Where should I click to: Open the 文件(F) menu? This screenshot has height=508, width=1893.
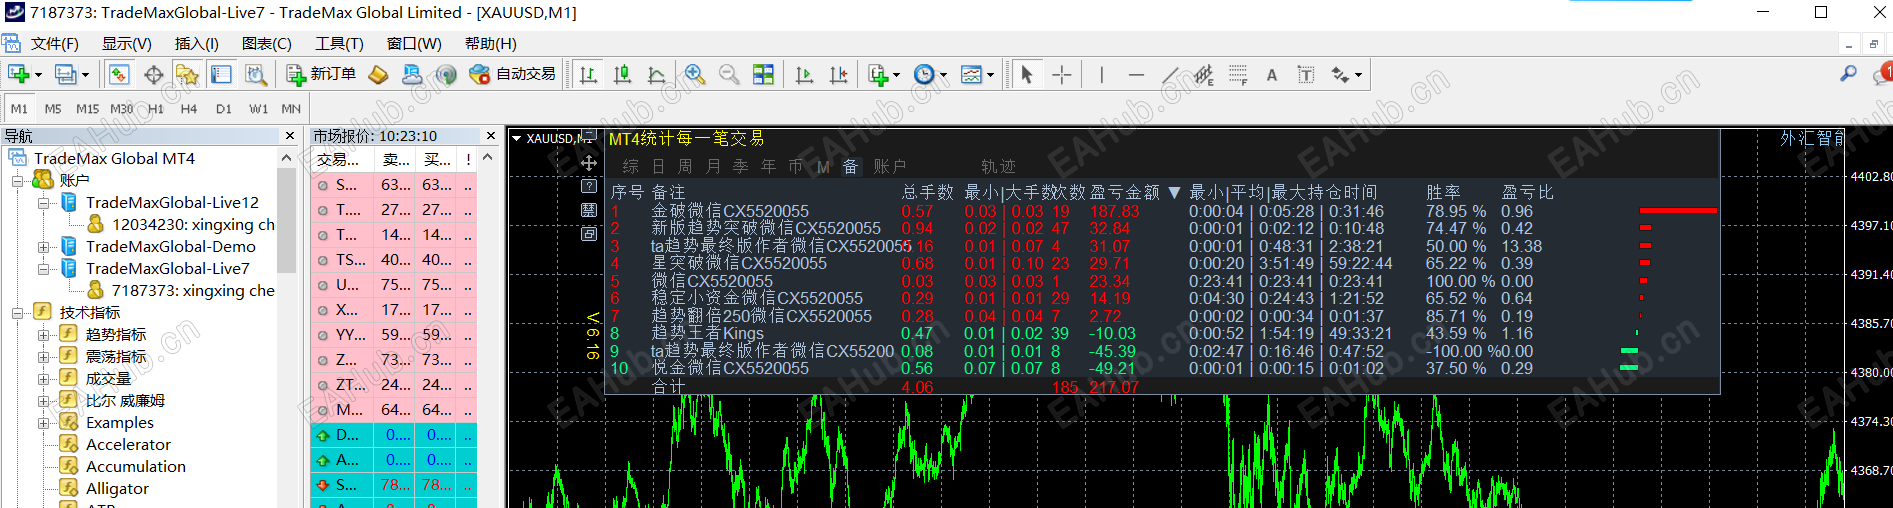[x=54, y=44]
